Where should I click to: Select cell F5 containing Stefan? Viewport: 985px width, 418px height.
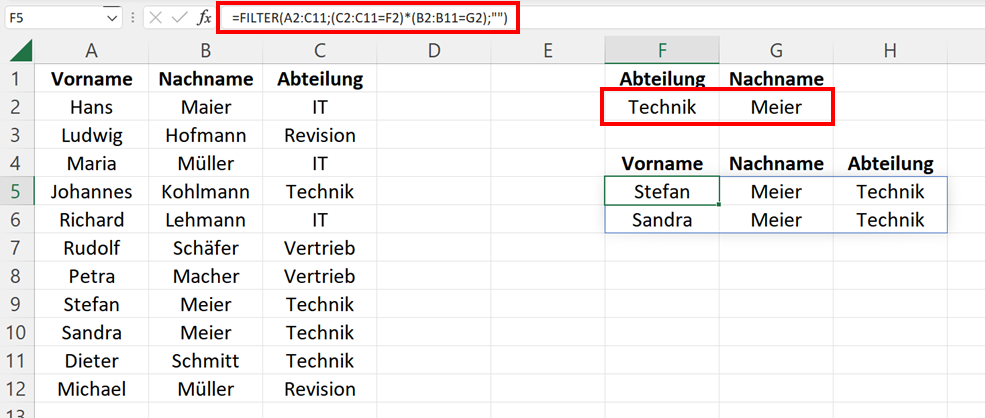coord(662,192)
